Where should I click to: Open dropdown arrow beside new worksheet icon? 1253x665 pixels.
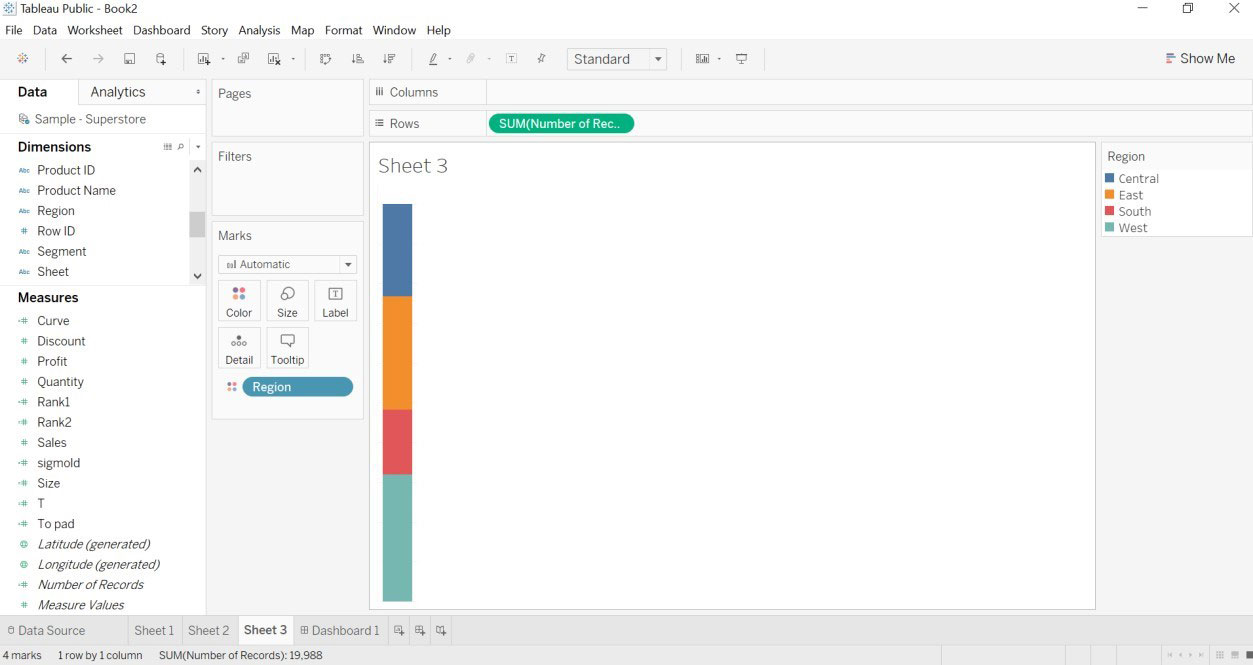223,59
